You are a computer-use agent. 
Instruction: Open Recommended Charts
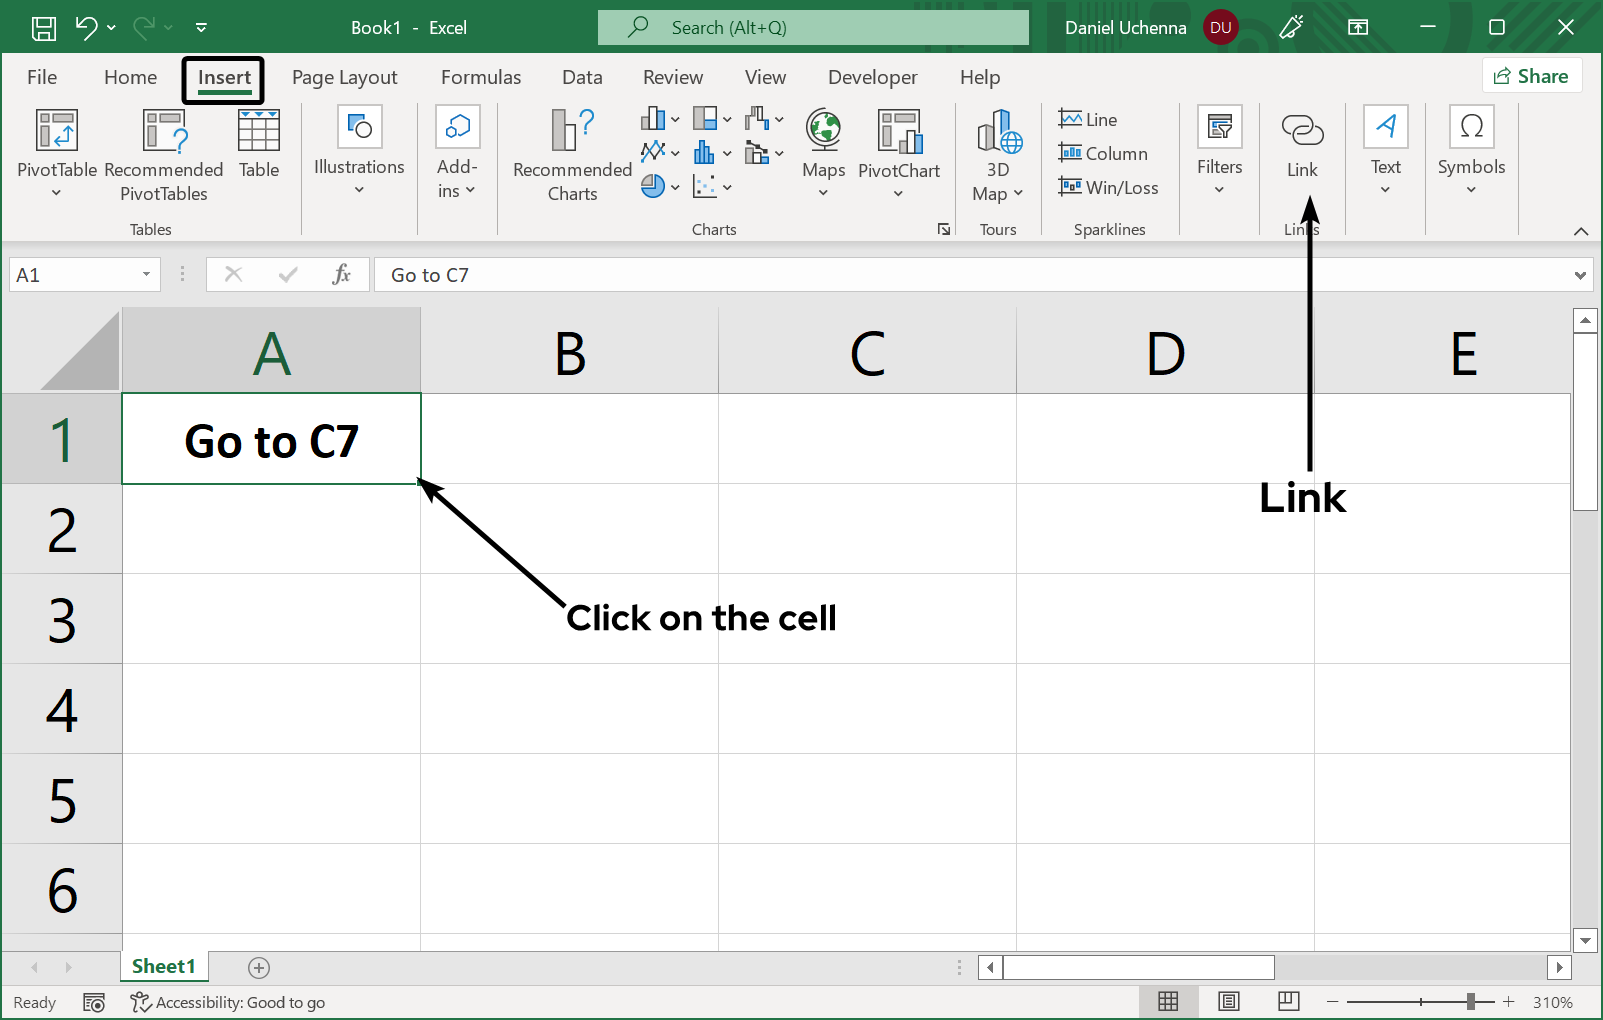(570, 152)
